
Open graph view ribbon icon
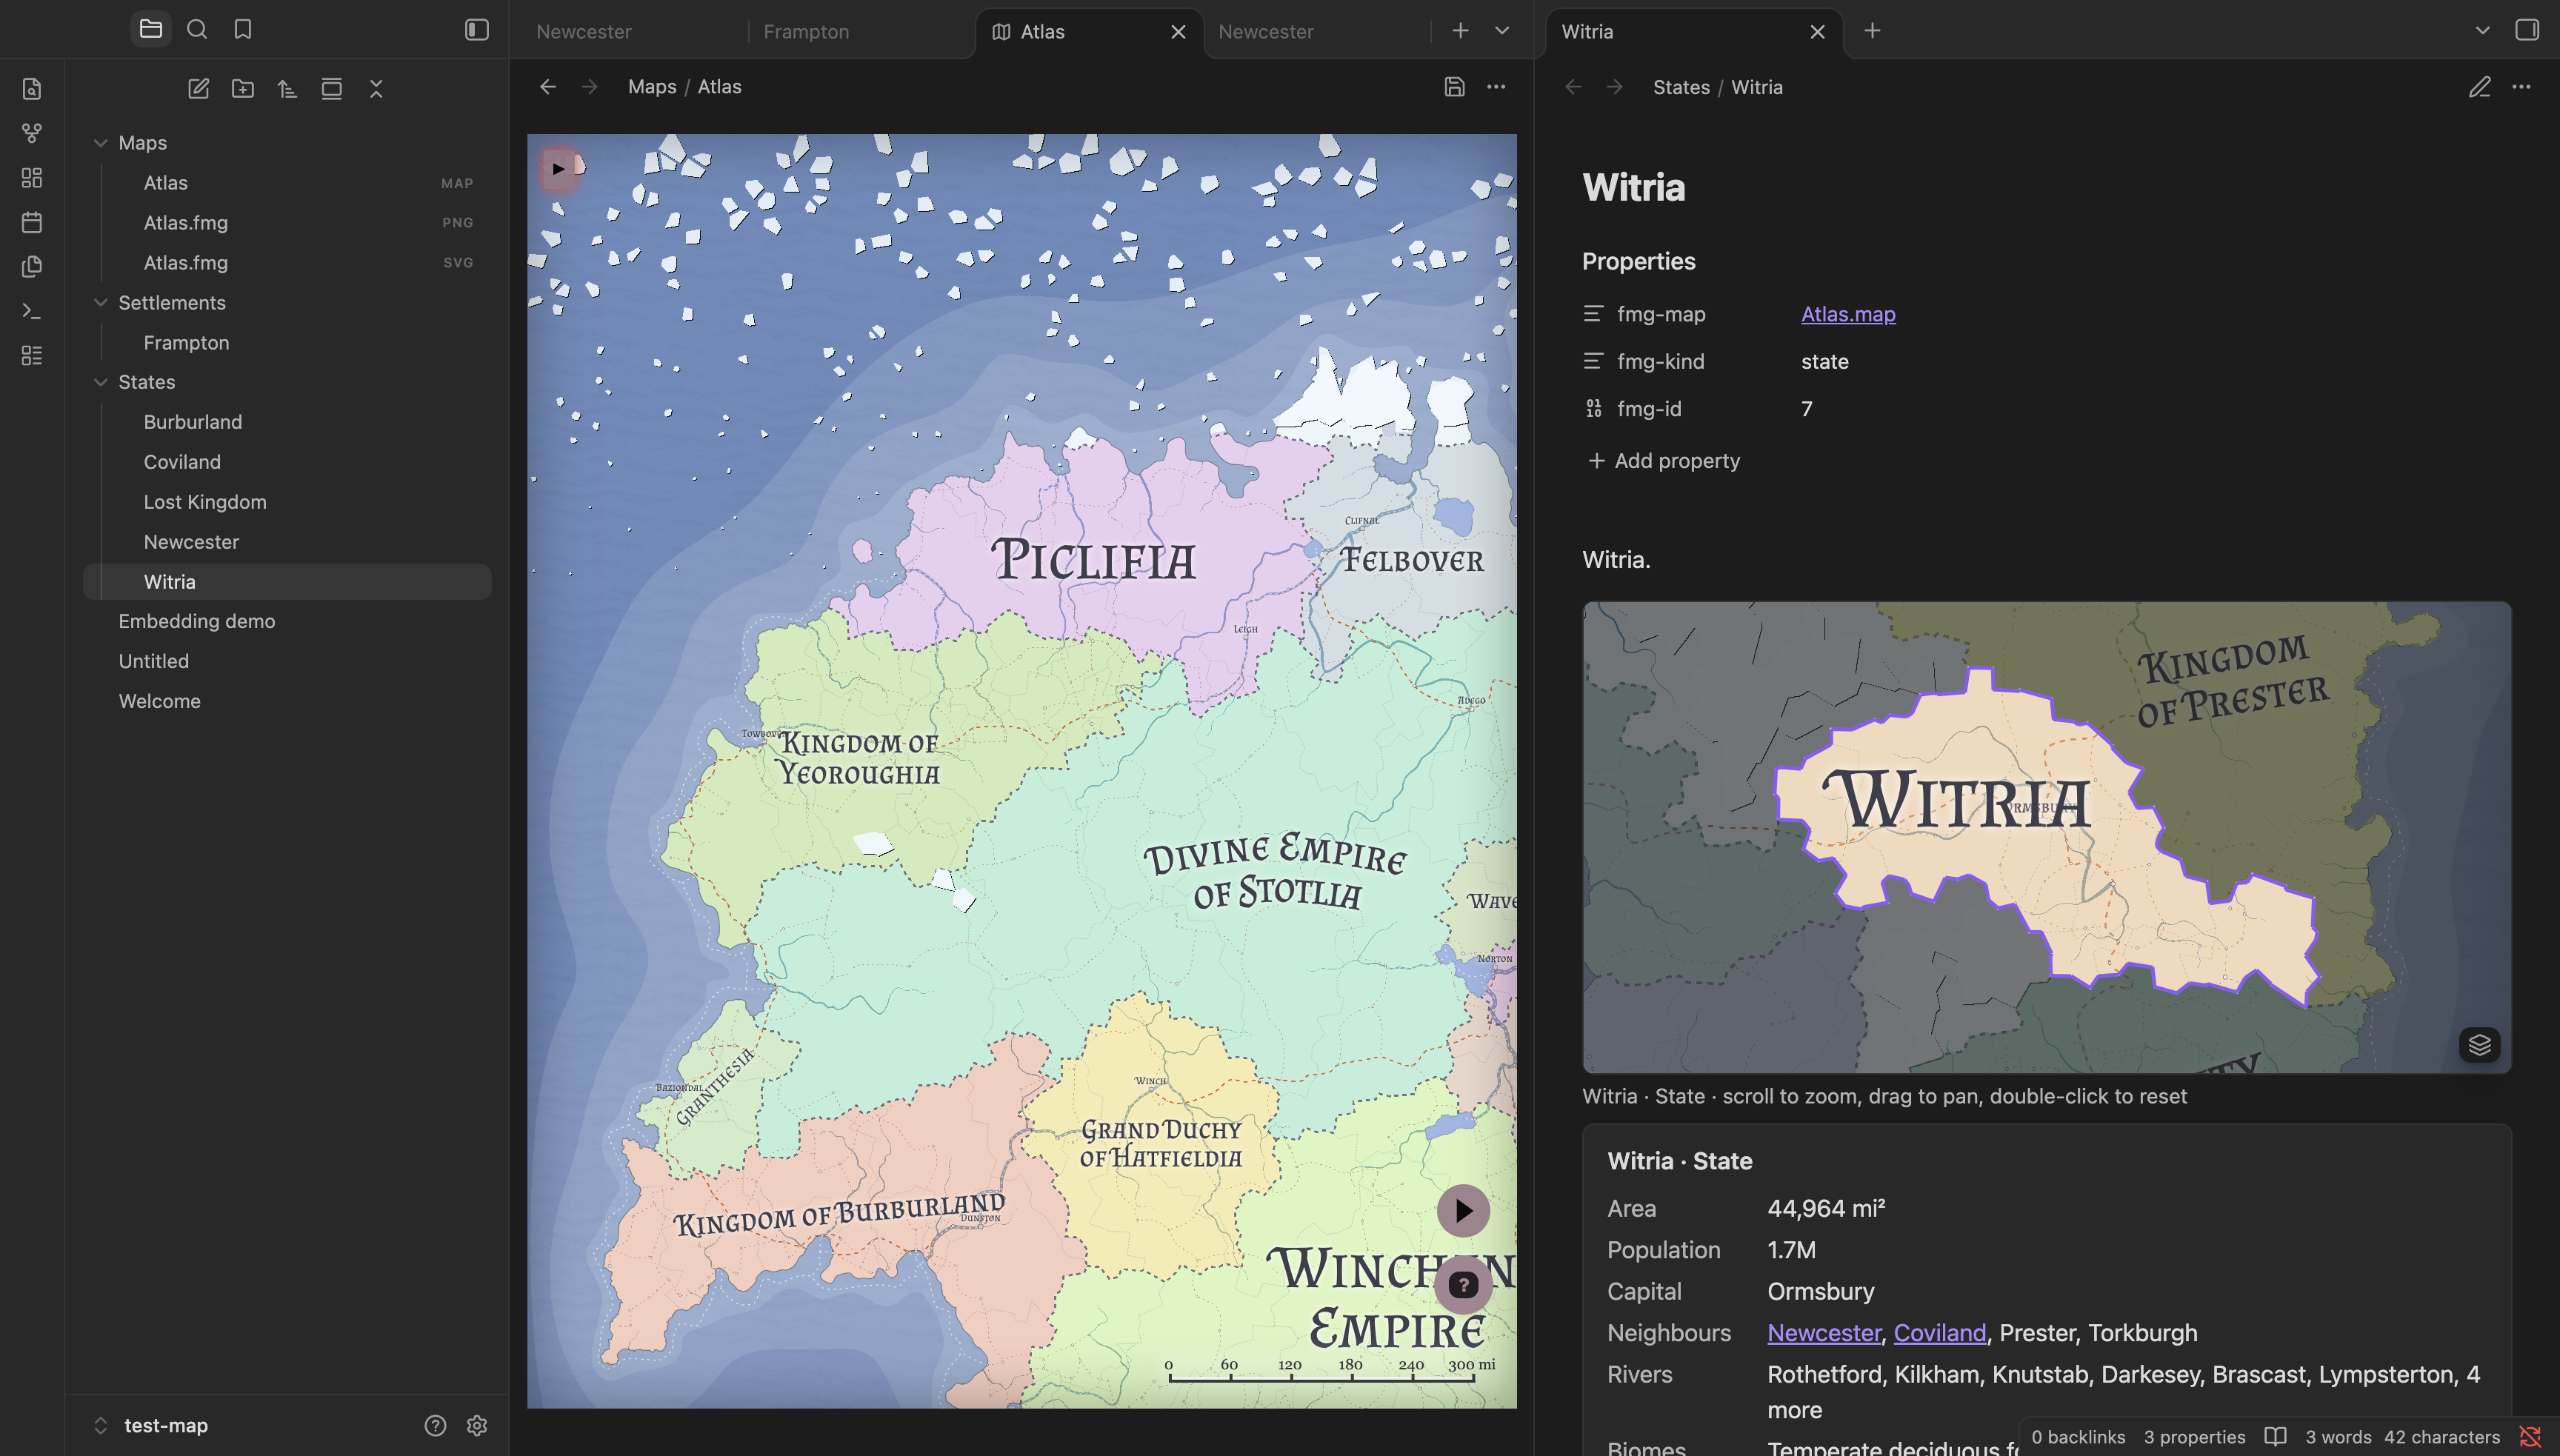click(x=32, y=133)
